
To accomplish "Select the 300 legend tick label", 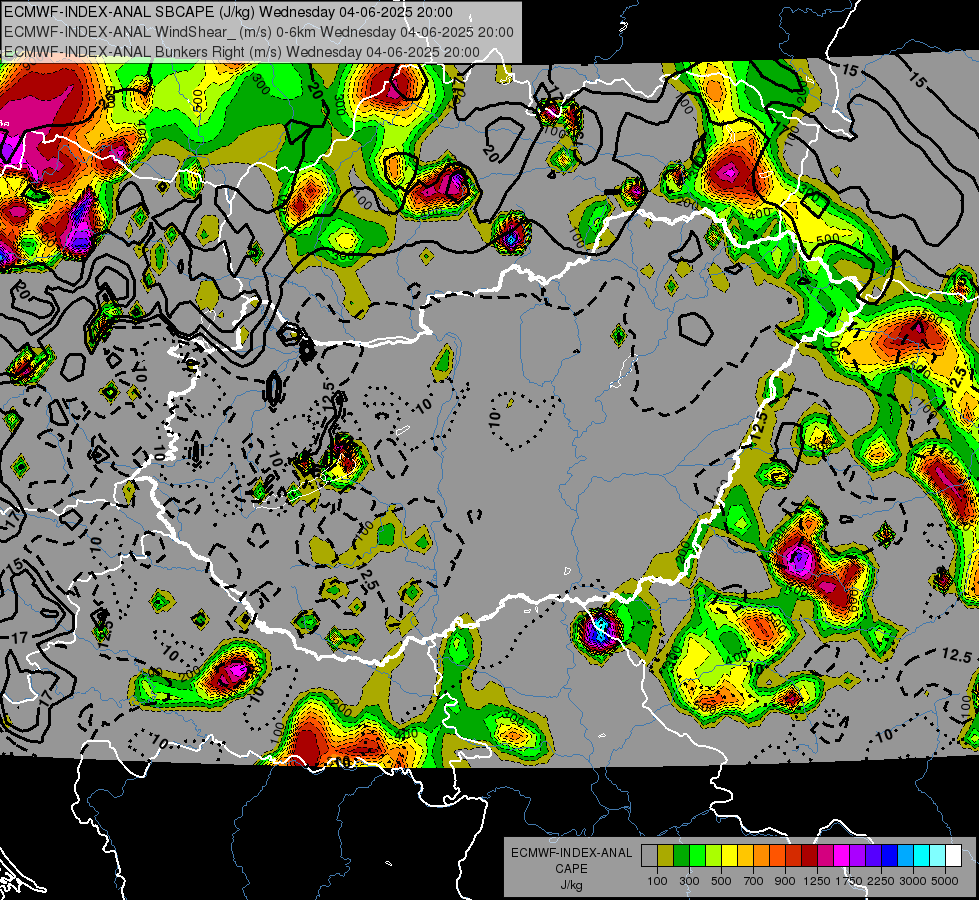I will (x=689, y=881).
